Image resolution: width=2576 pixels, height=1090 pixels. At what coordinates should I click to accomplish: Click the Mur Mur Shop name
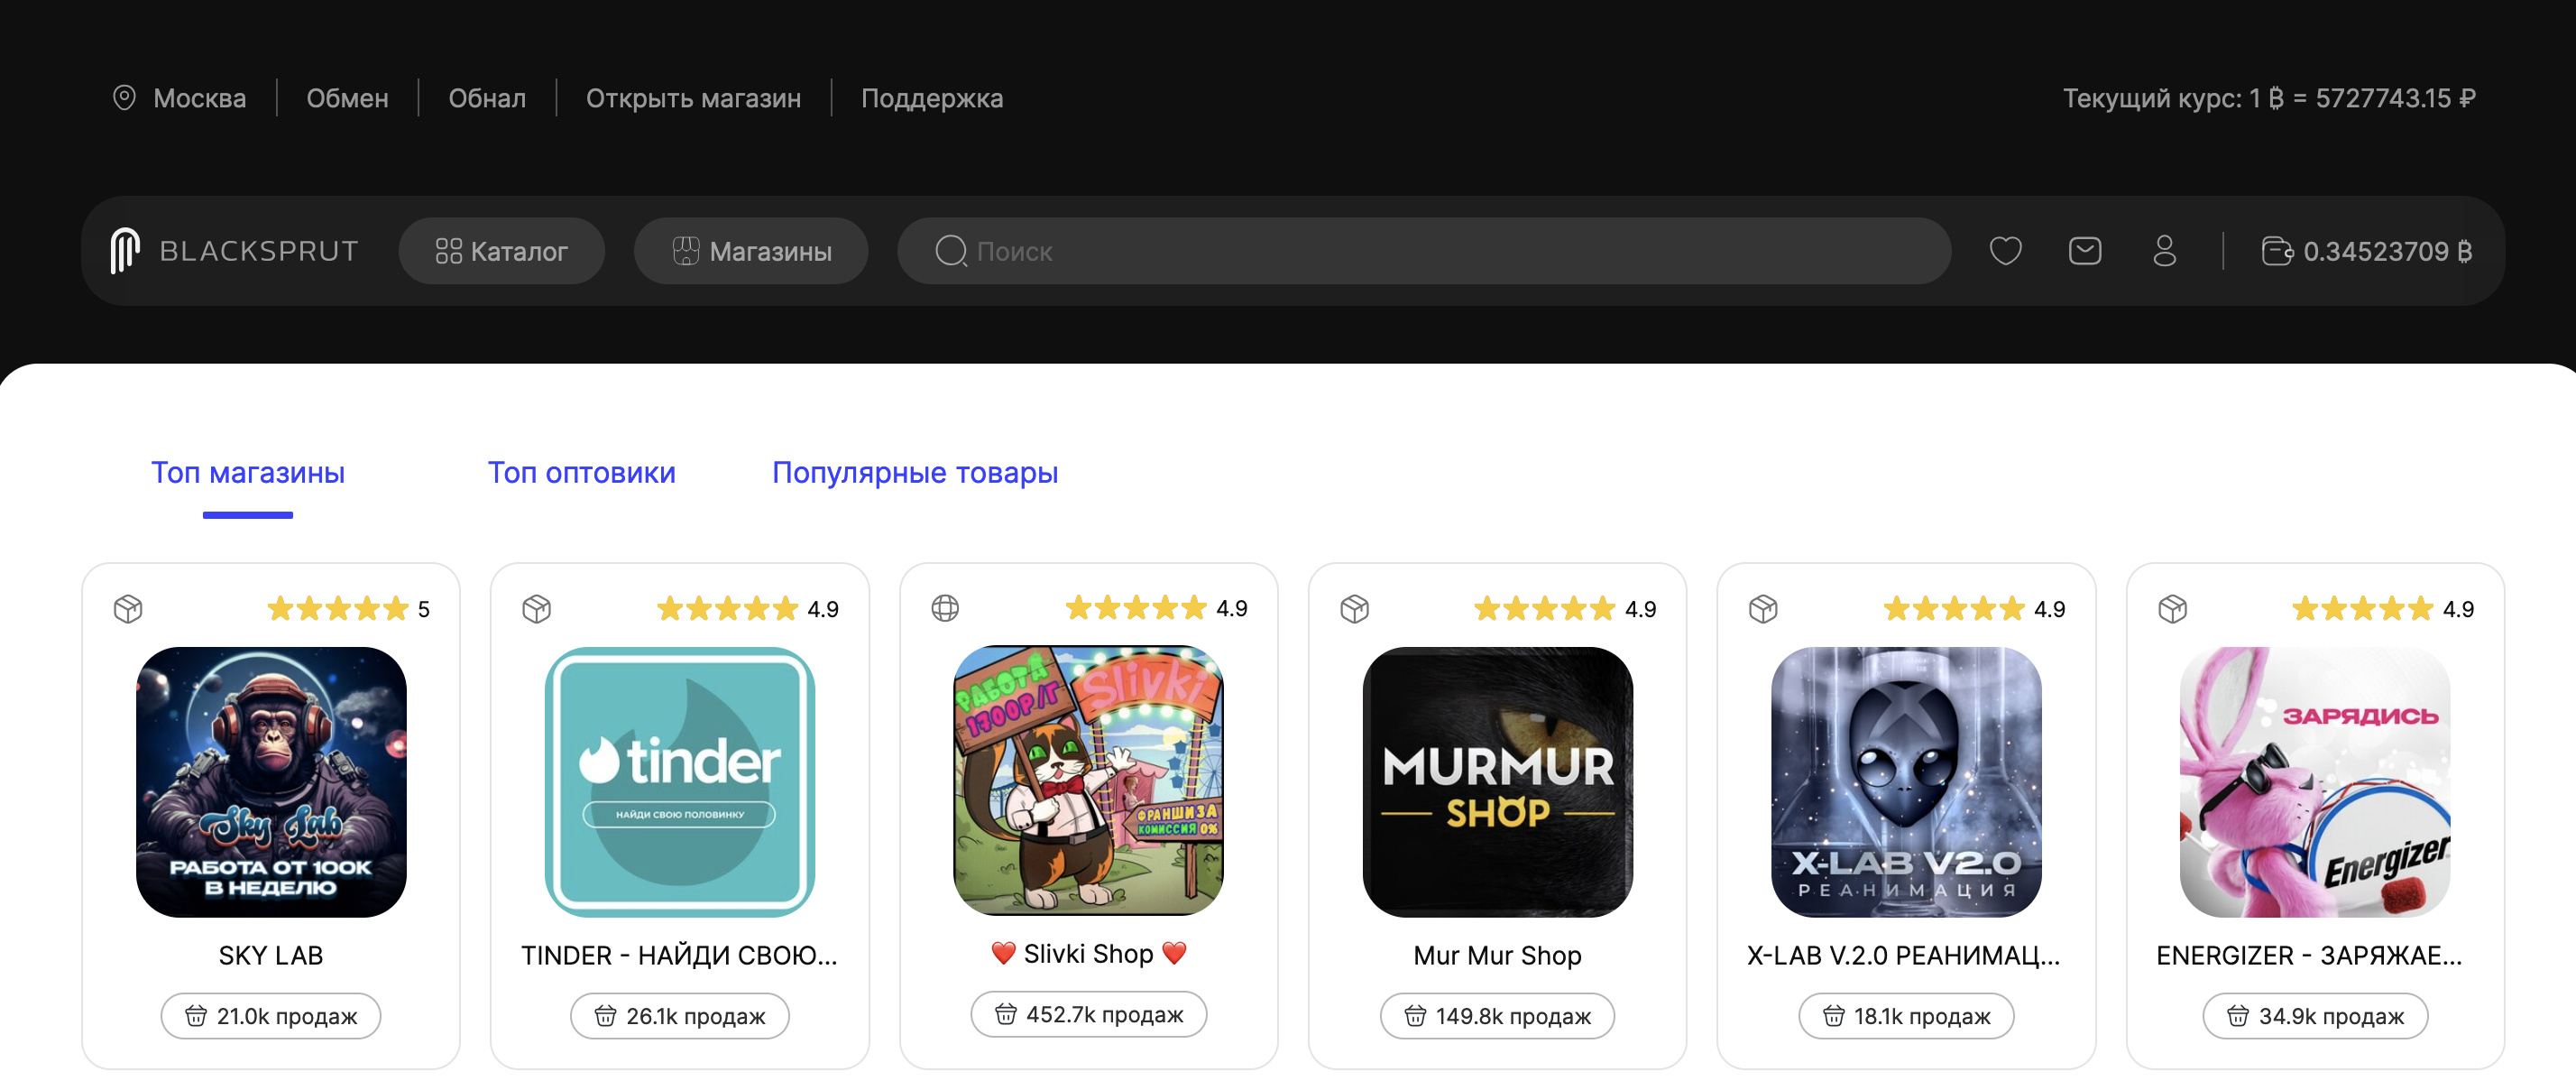point(1498,955)
